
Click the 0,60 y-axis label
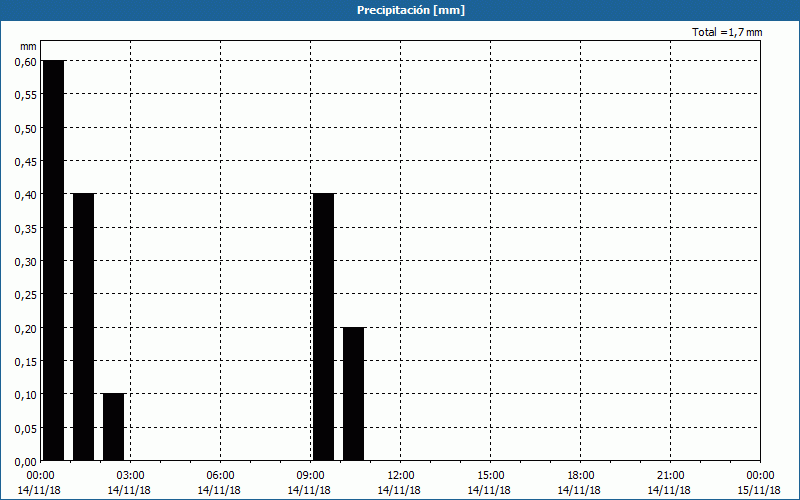point(26,62)
